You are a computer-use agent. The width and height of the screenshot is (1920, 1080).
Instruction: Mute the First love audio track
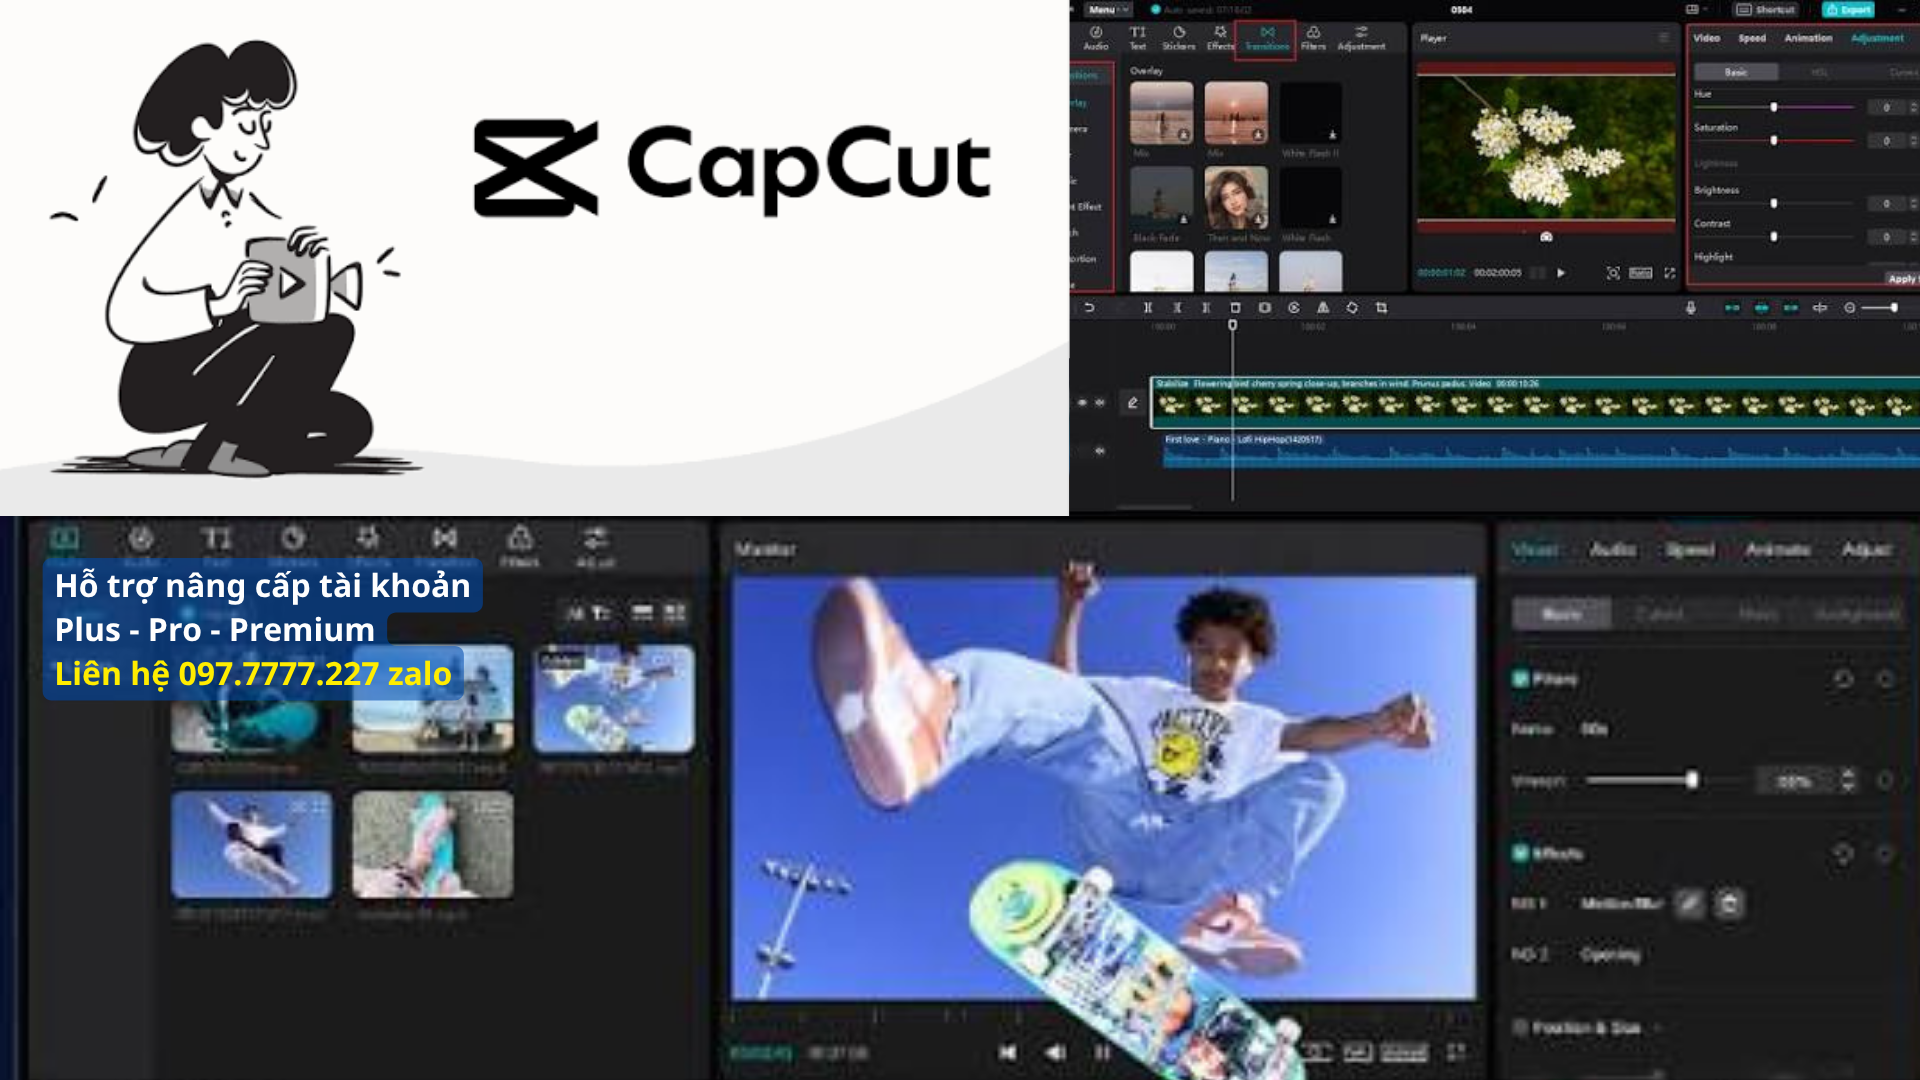coord(1100,451)
